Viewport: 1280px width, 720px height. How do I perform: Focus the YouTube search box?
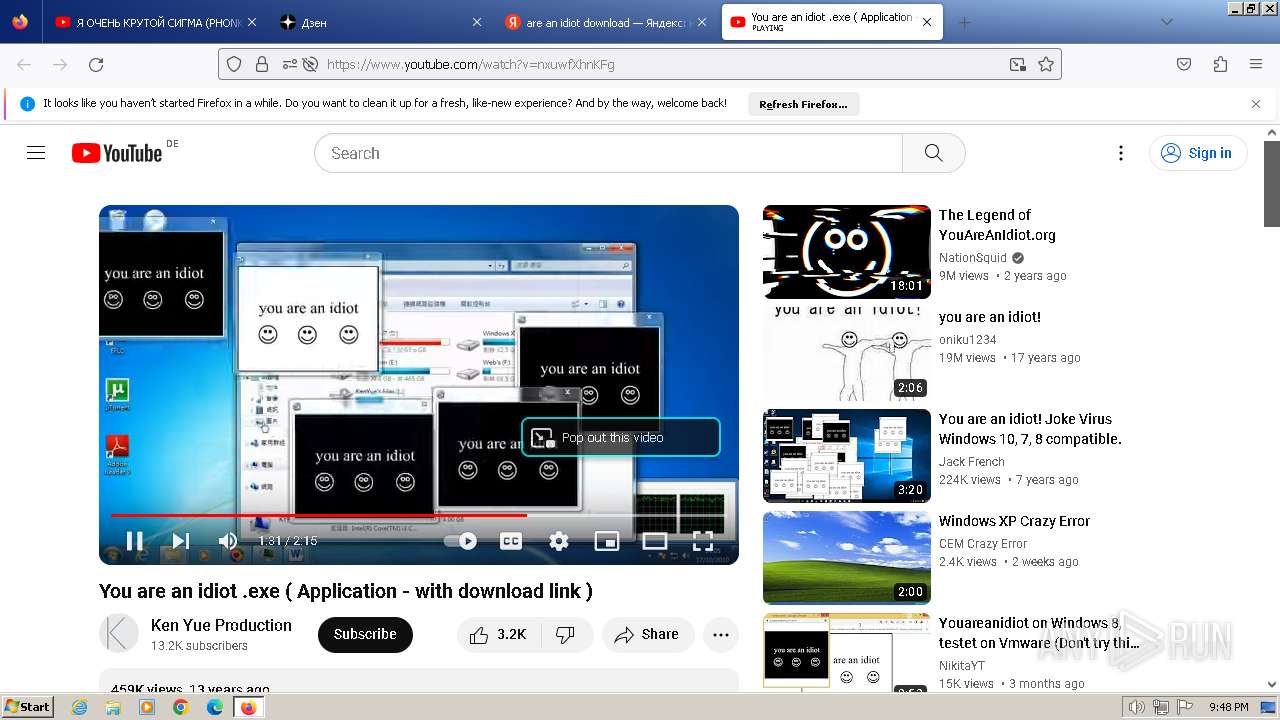click(608, 153)
